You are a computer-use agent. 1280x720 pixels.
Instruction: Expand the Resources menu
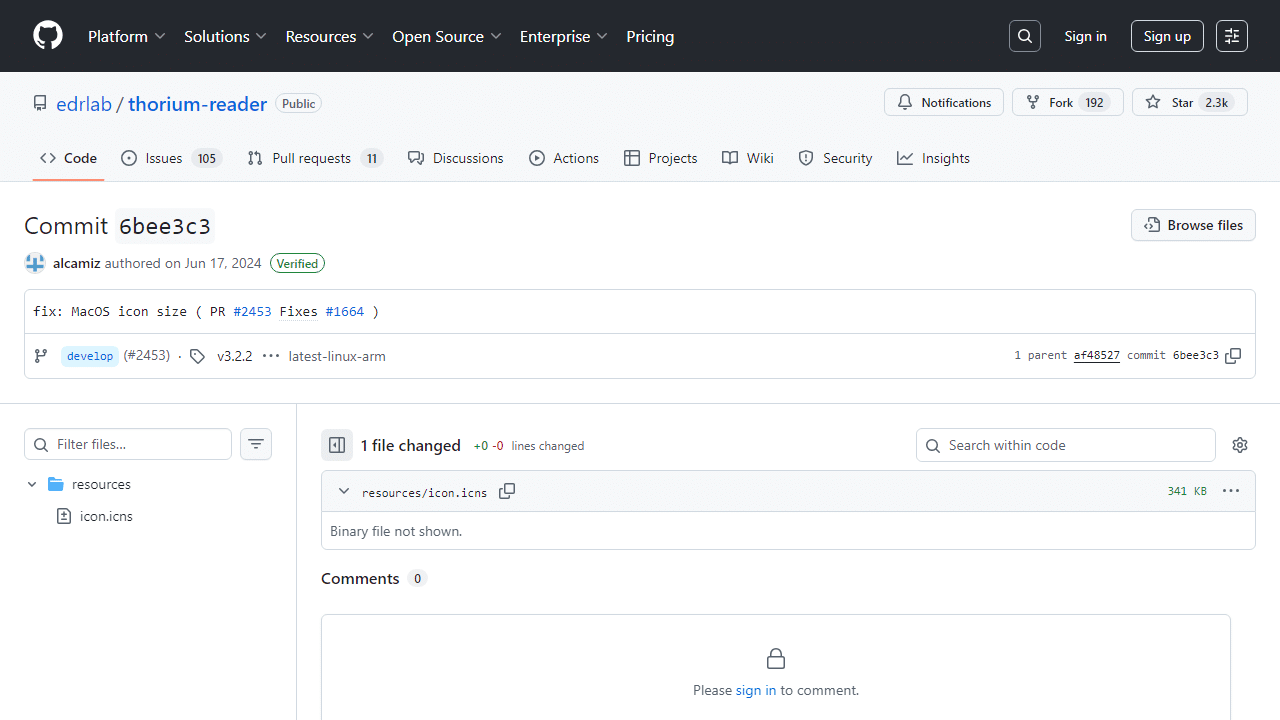(329, 36)
